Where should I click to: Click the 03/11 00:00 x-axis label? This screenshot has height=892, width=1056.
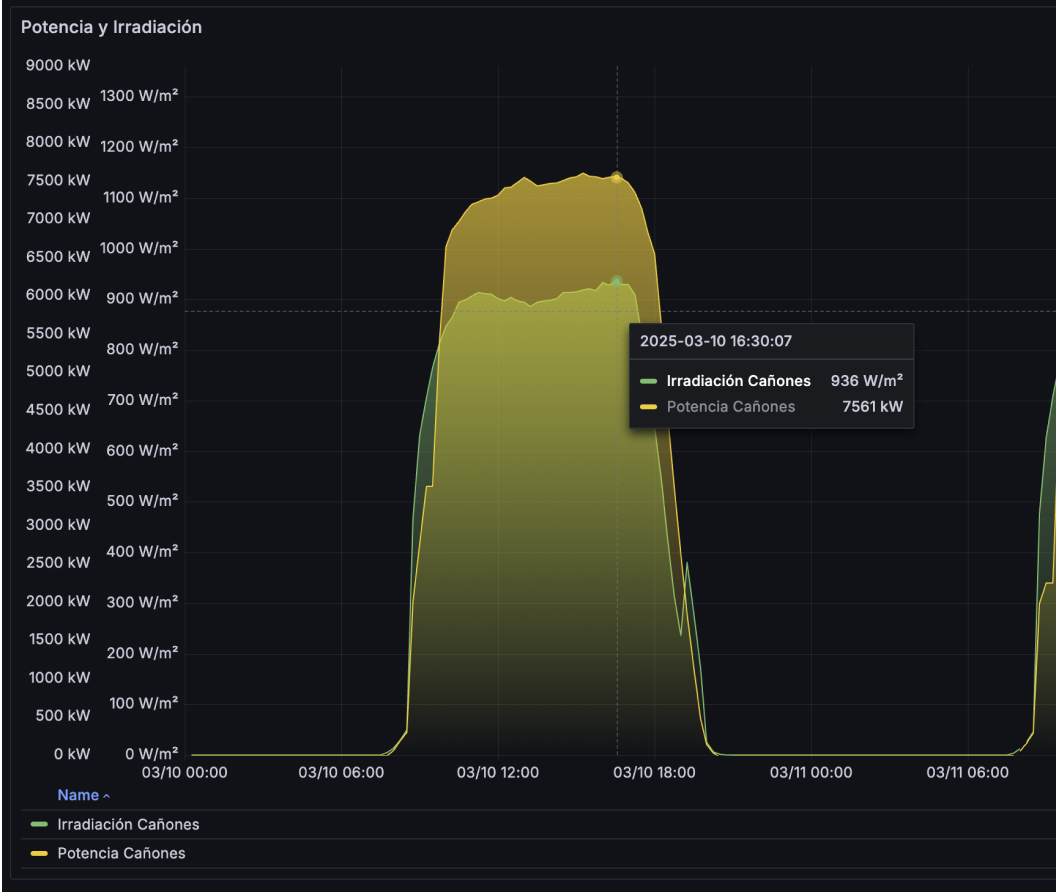tap(811, 772)
